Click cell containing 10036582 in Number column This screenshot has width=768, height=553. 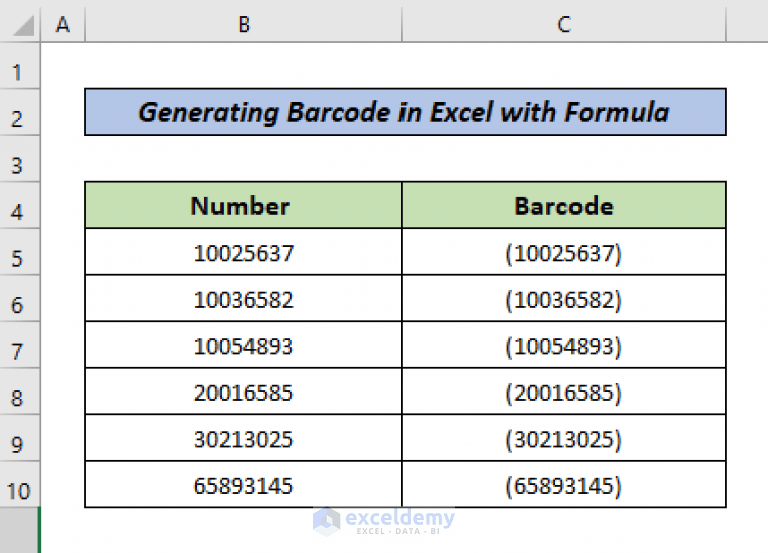click(243, 298)
